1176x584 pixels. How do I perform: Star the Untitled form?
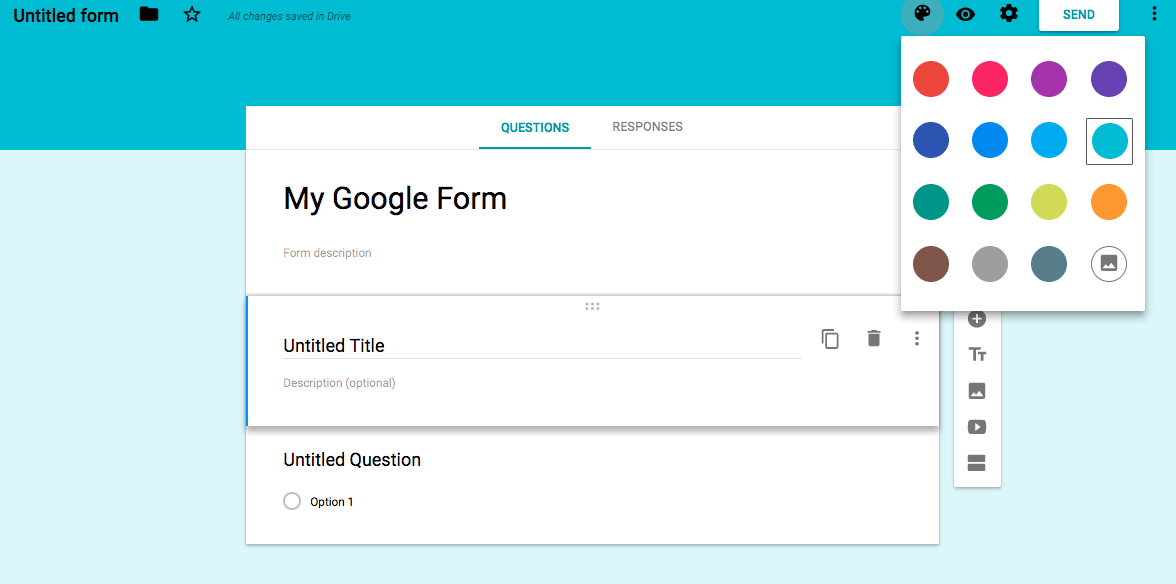coord(191,15)
